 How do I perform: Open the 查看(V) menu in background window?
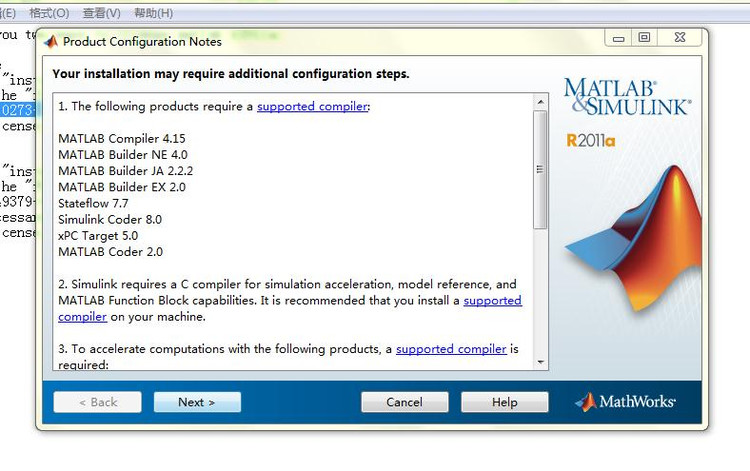(101, 13)
